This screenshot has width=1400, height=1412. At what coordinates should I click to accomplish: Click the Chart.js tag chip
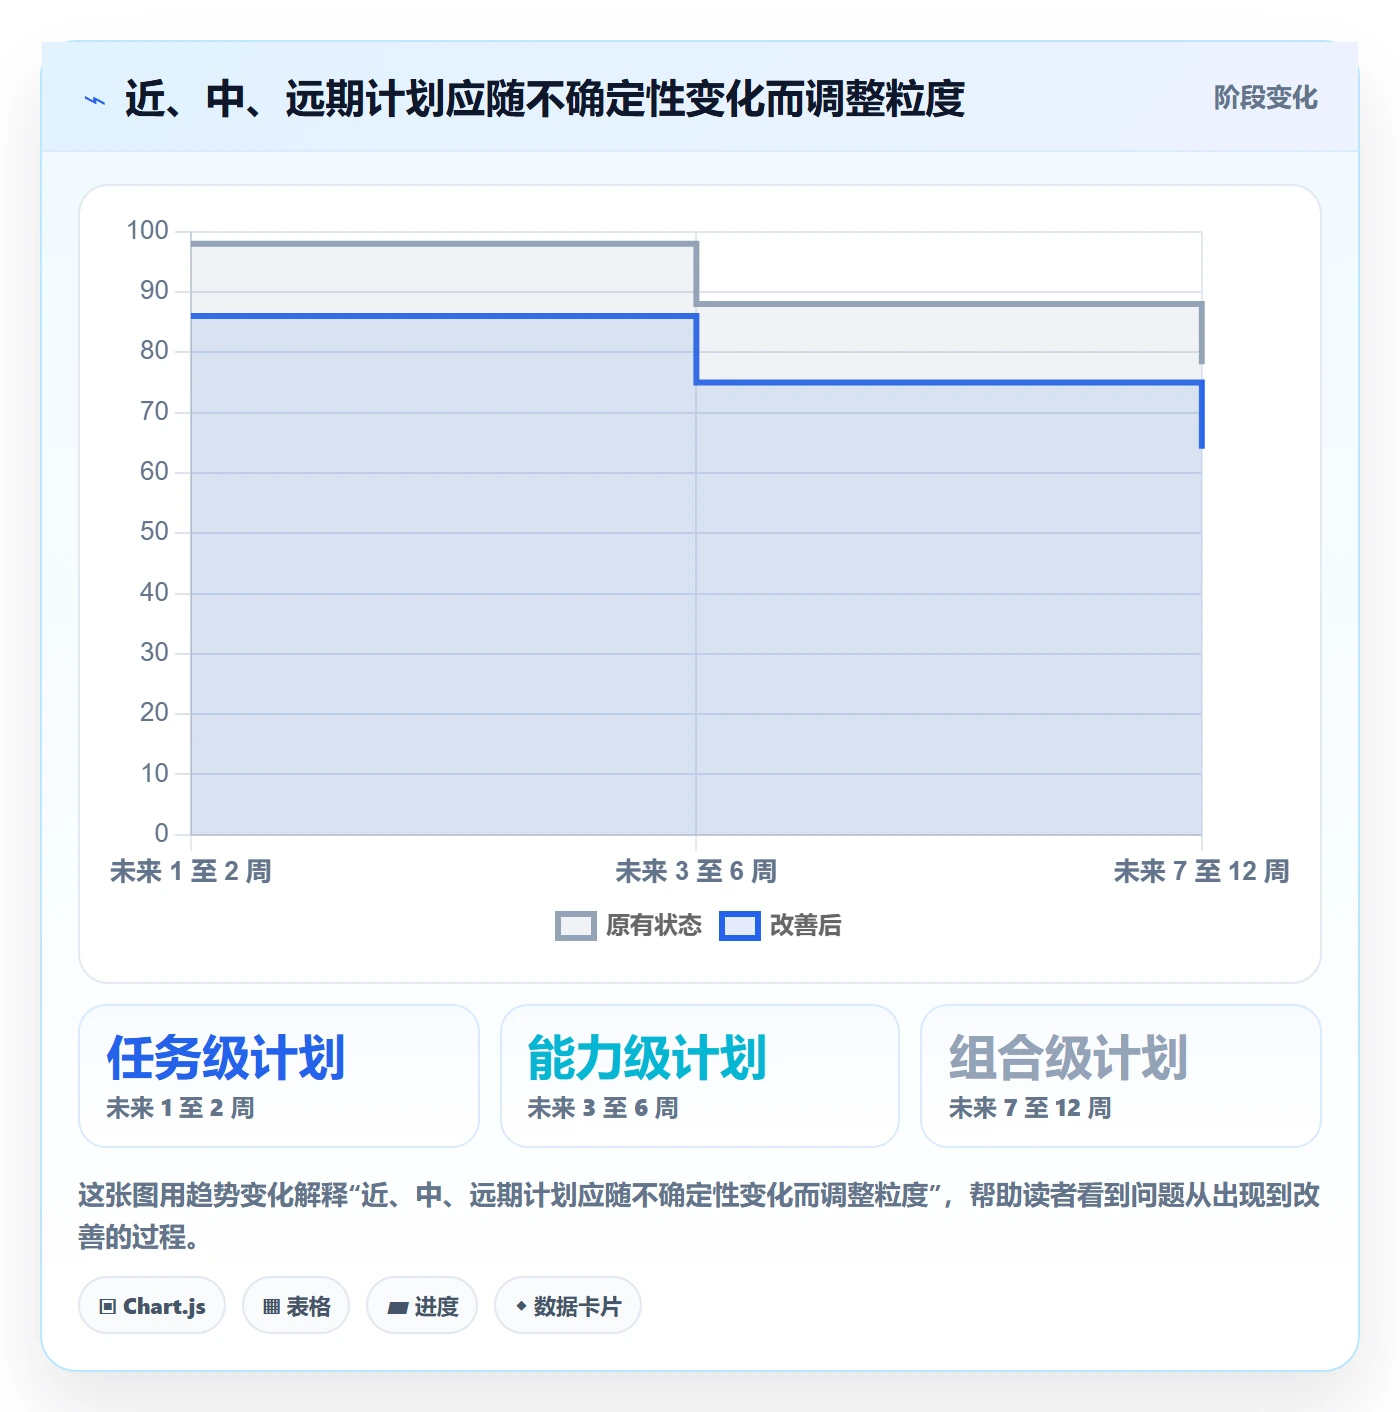pos(152,1306)
